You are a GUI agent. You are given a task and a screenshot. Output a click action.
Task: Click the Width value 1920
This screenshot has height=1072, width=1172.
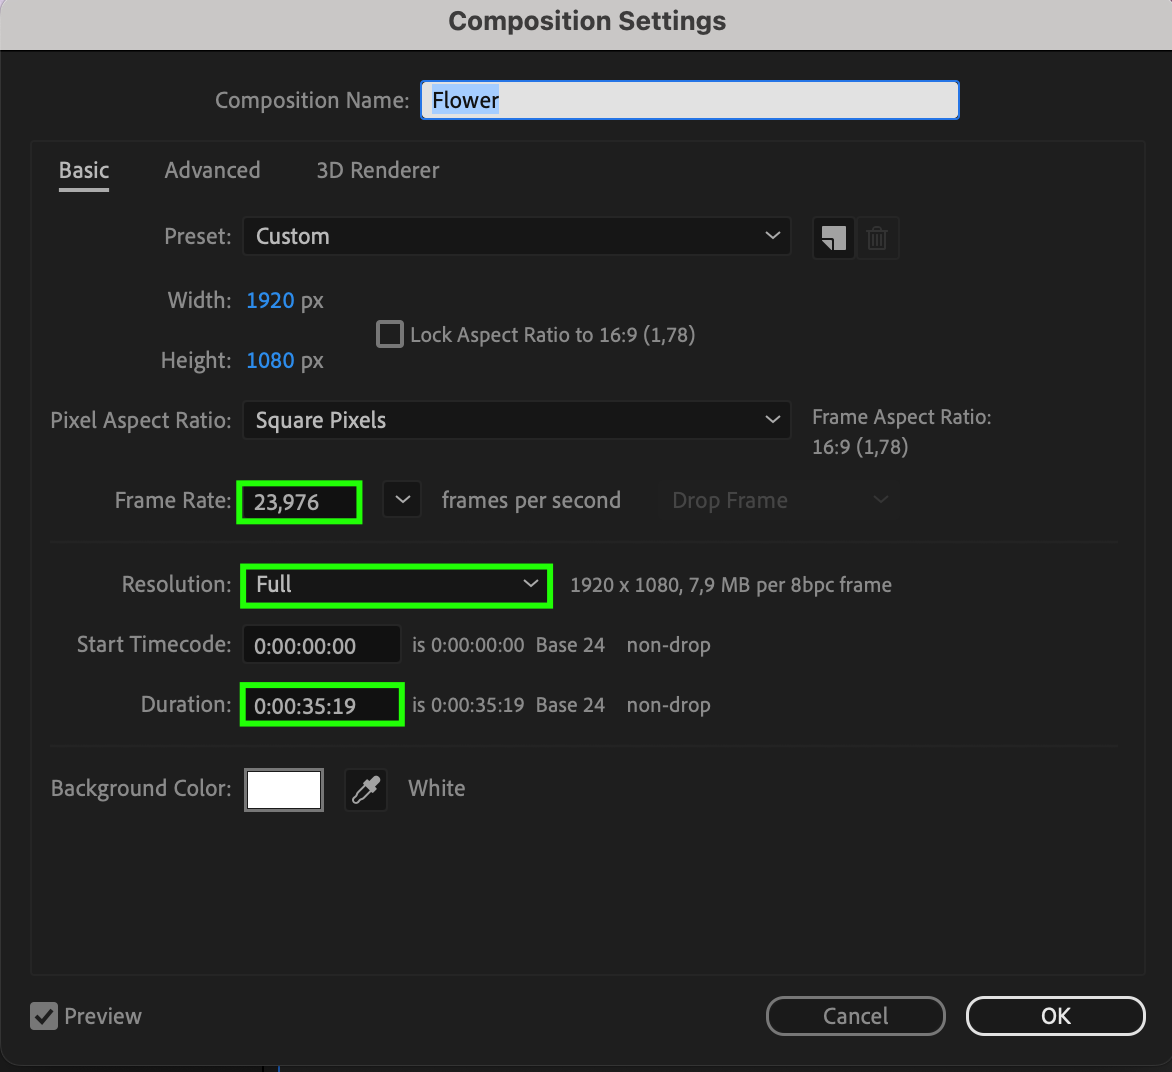tap(271, 301)
